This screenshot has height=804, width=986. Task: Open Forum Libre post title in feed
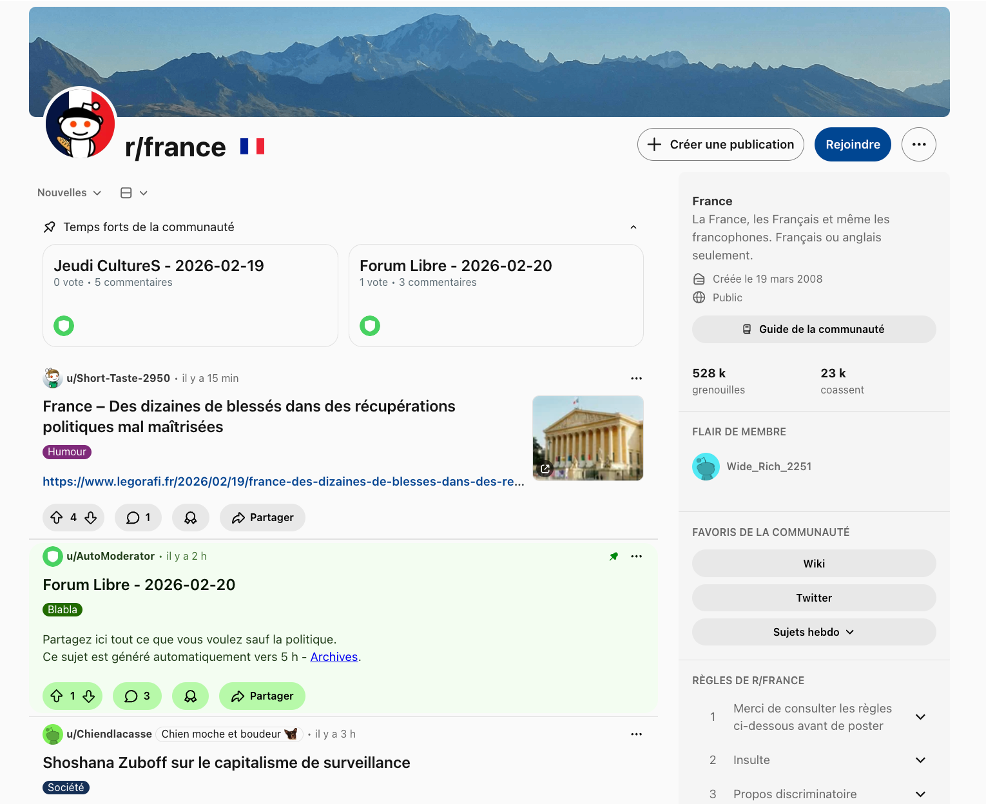pos(139,585)
